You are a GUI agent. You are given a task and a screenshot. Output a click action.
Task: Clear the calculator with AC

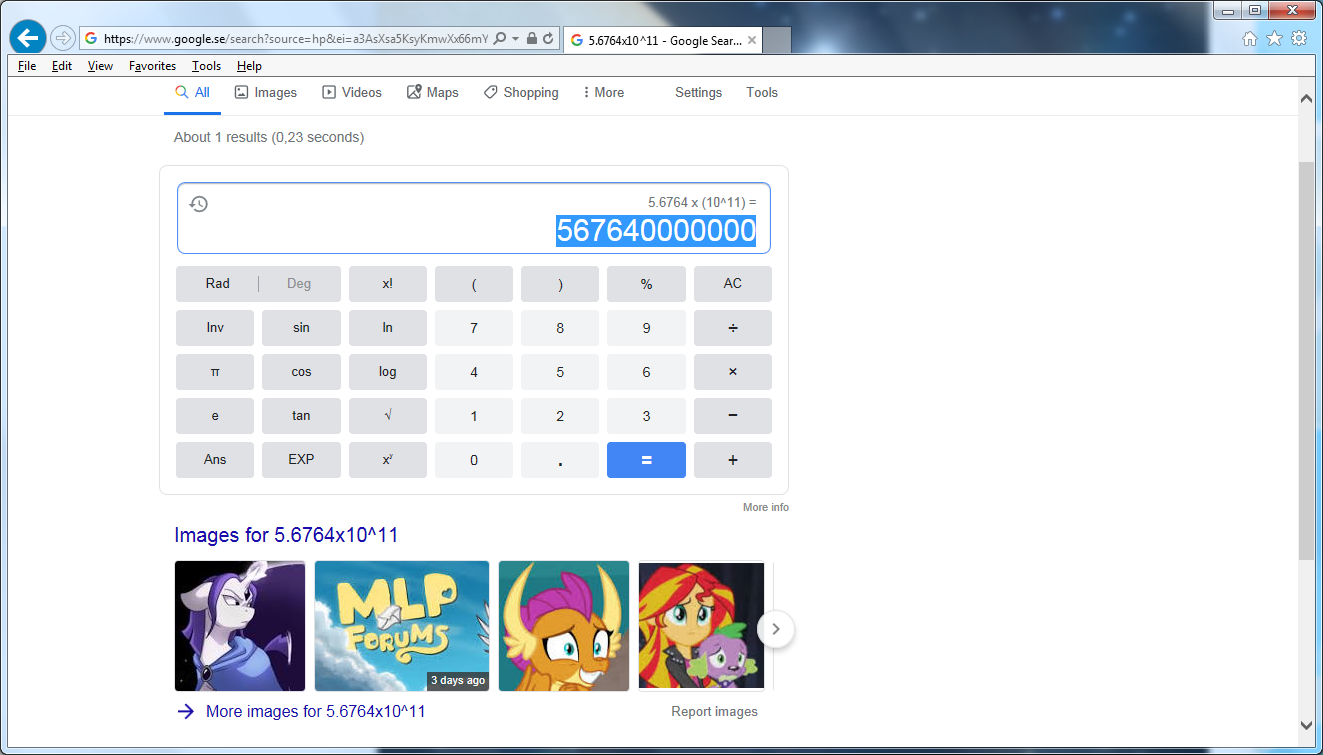click(x=733, y=284)
